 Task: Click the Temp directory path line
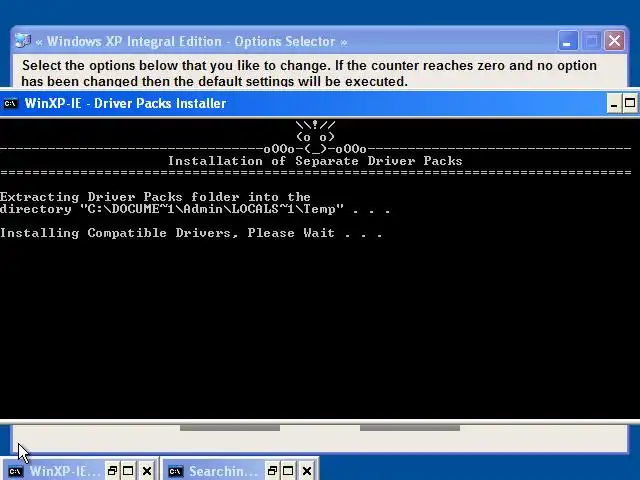(195, 209)
